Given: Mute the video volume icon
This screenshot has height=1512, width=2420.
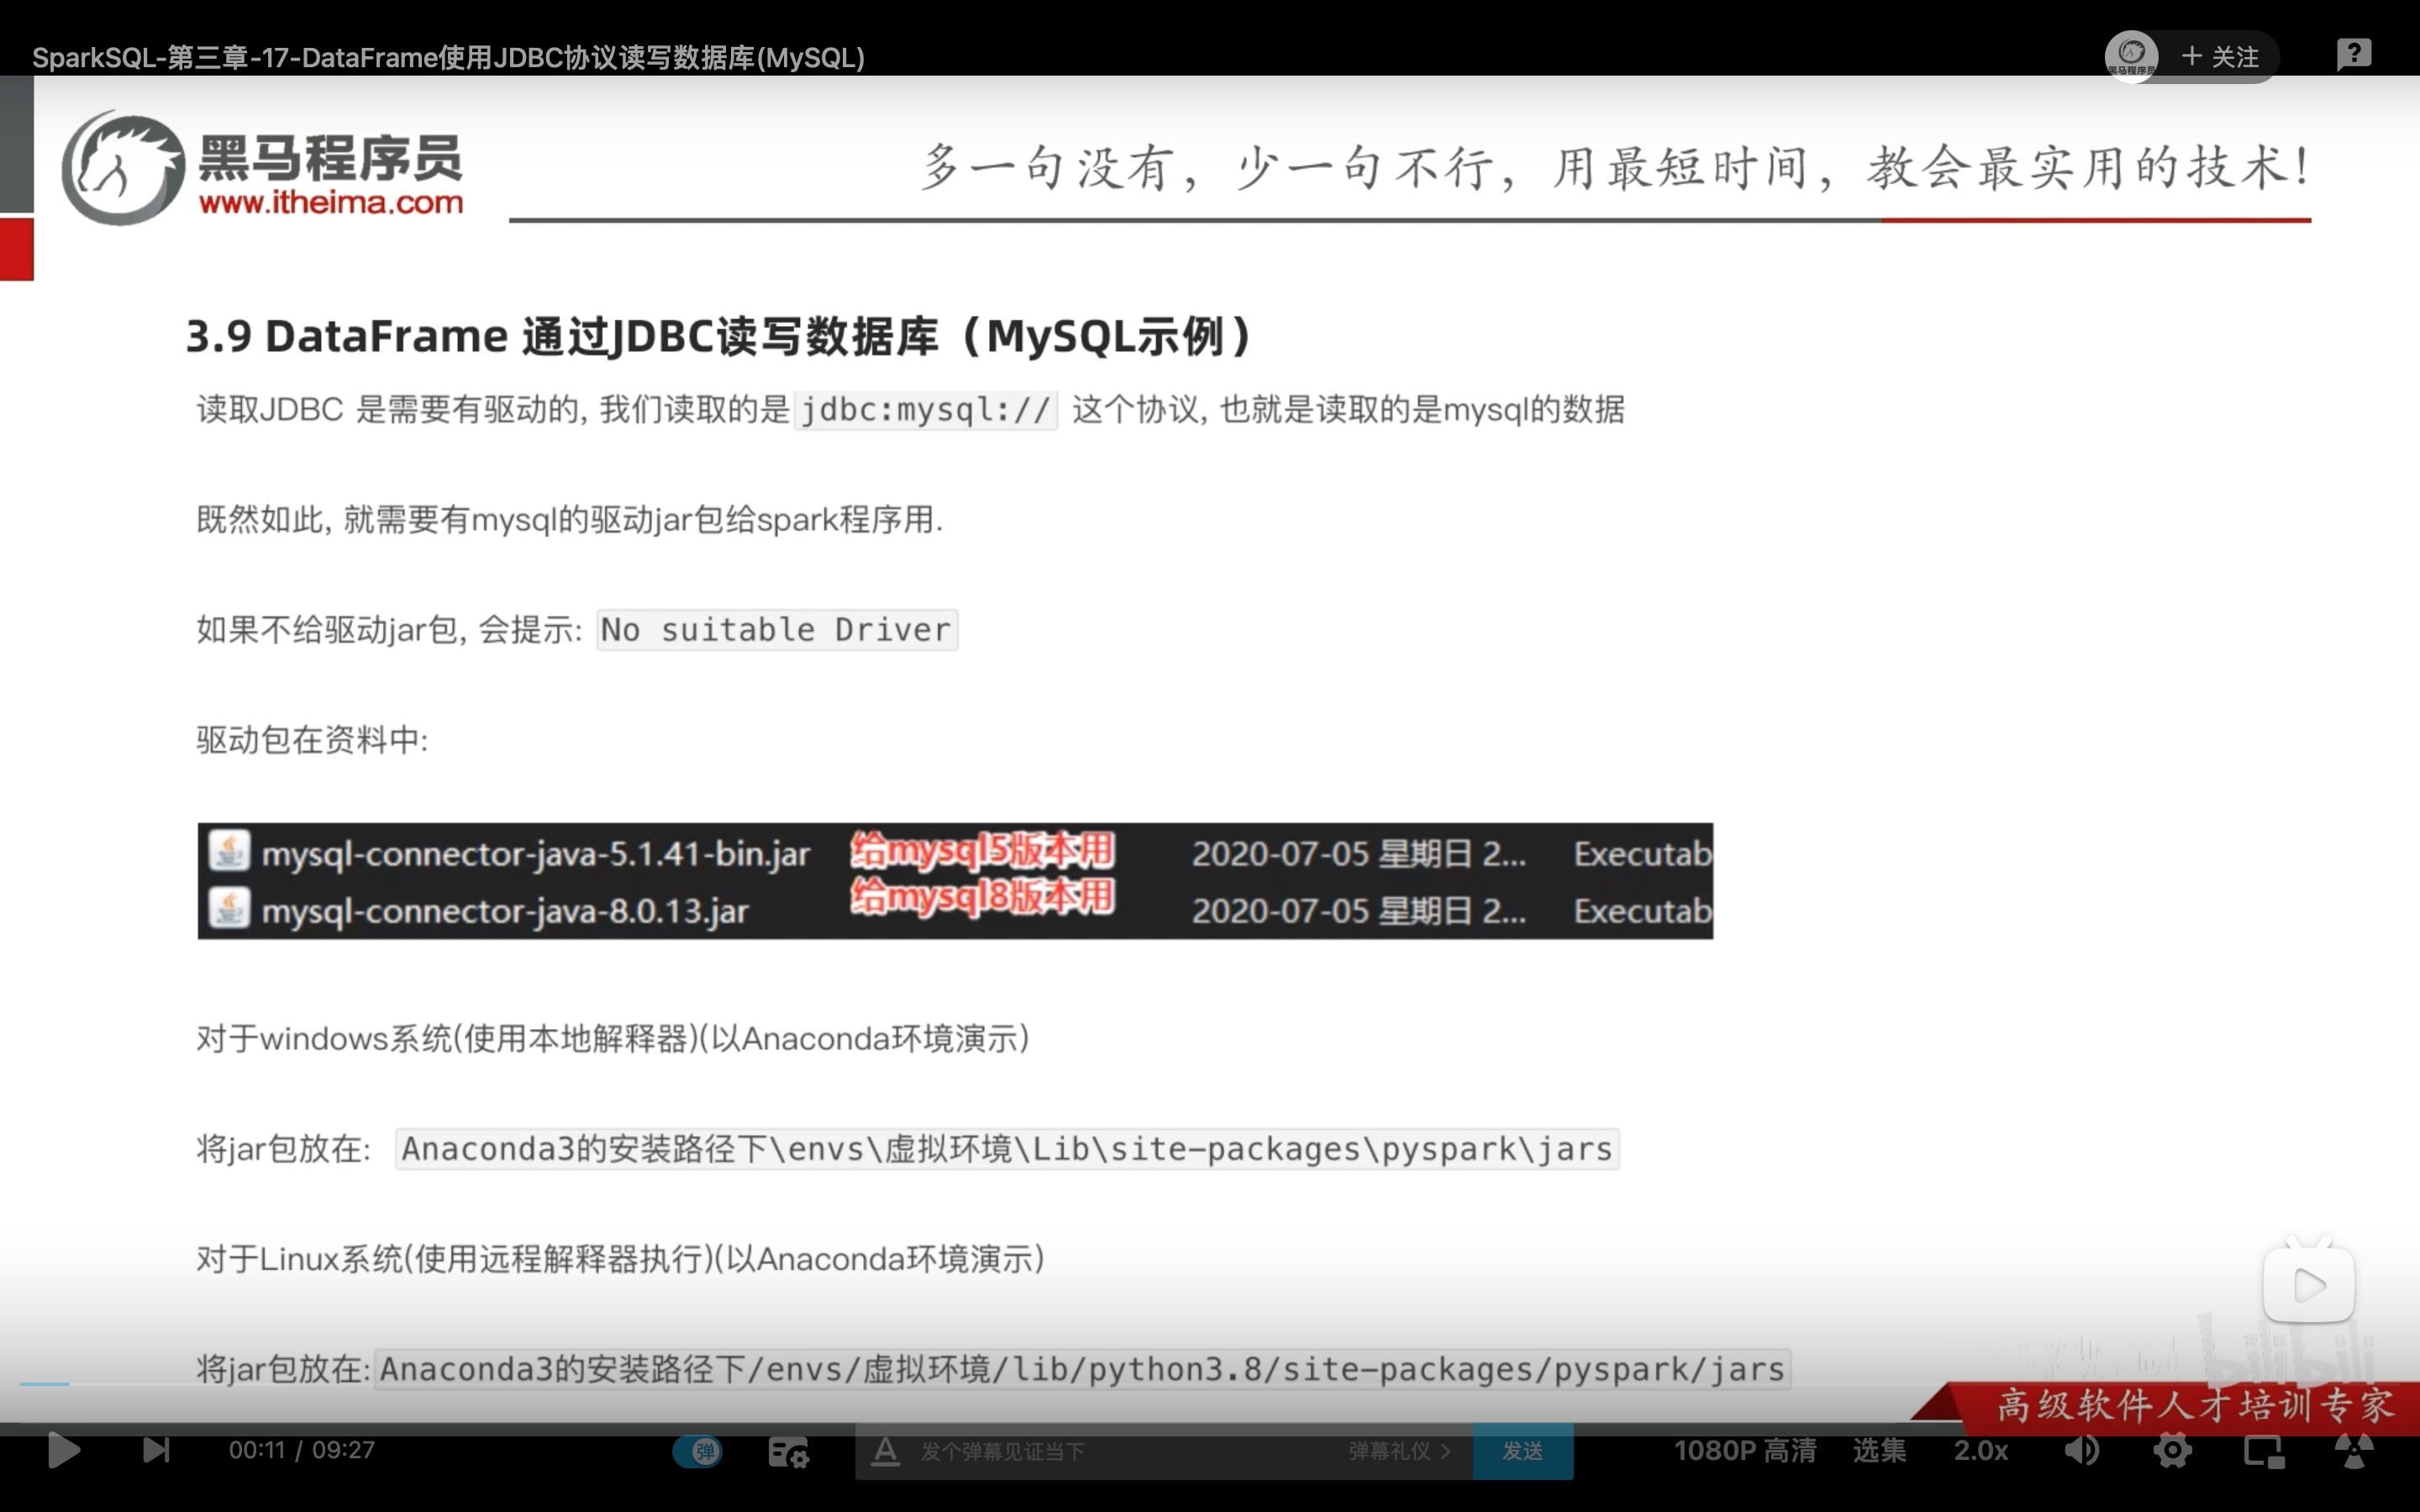Looking at the screenshot, I should [x=2083, y=1450].
